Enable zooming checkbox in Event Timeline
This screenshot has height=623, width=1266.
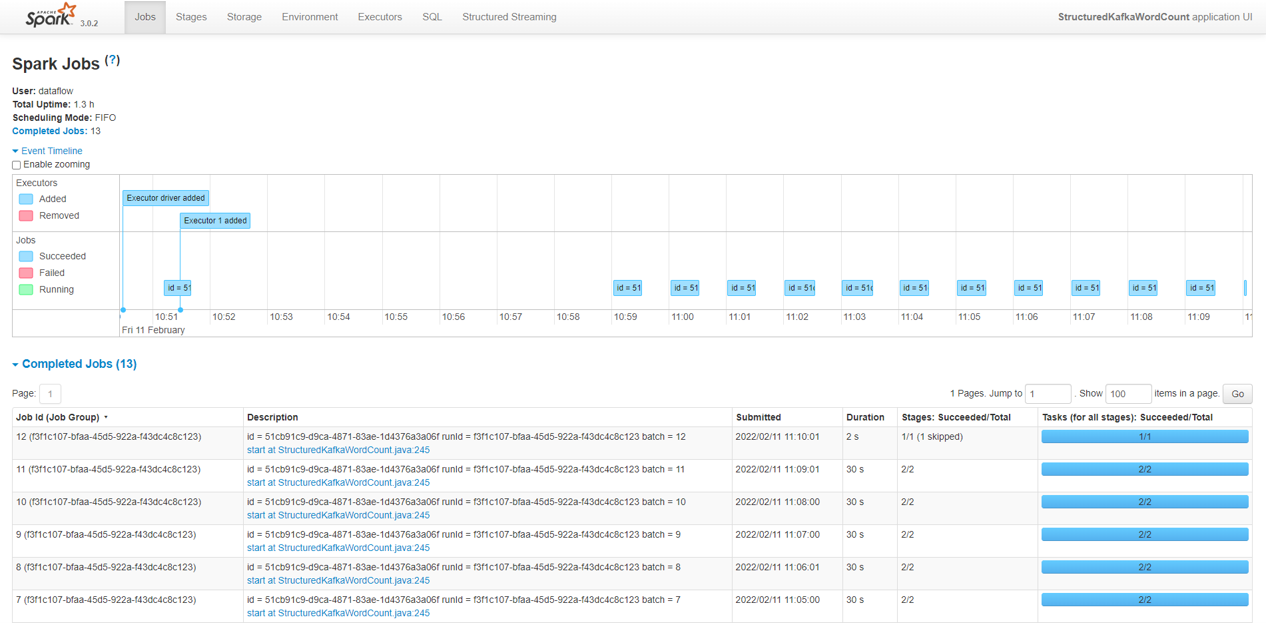(x=16, y=165)
